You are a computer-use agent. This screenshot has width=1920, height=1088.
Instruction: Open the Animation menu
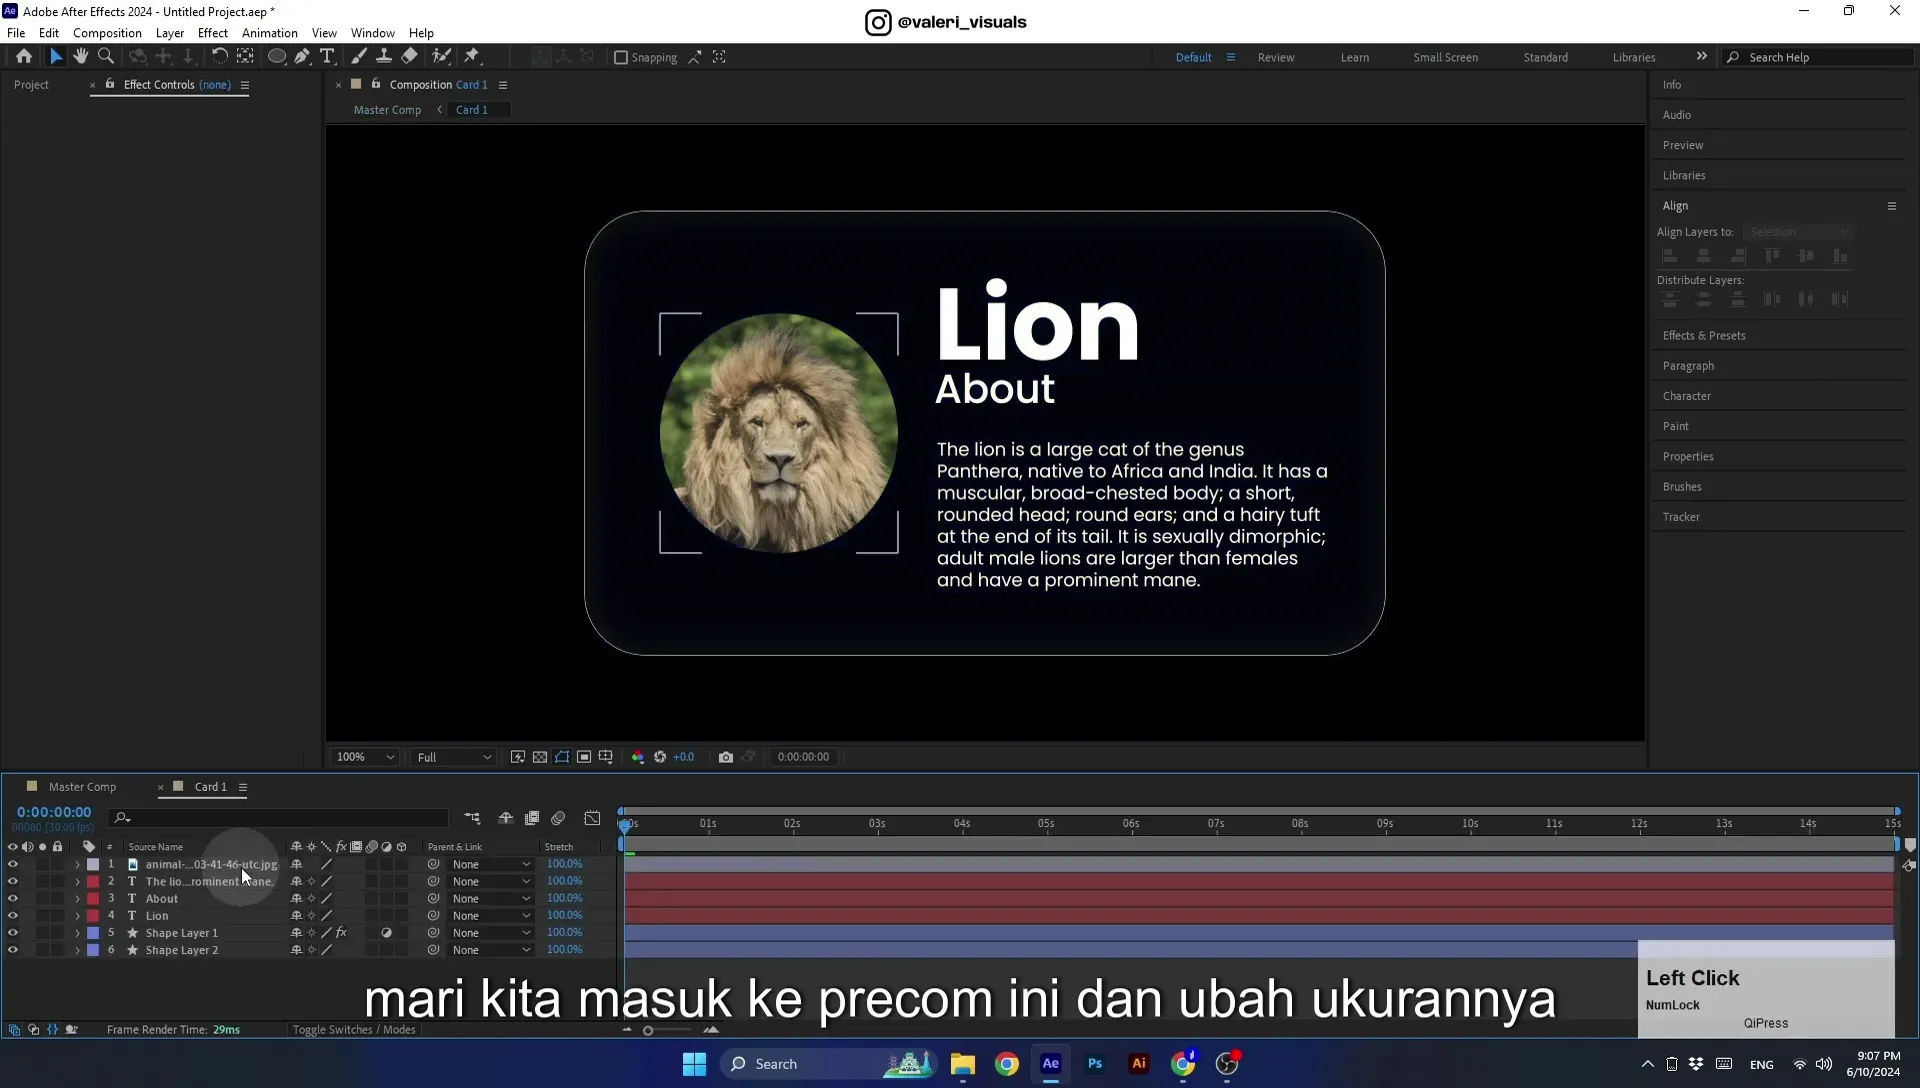(270, 33)
